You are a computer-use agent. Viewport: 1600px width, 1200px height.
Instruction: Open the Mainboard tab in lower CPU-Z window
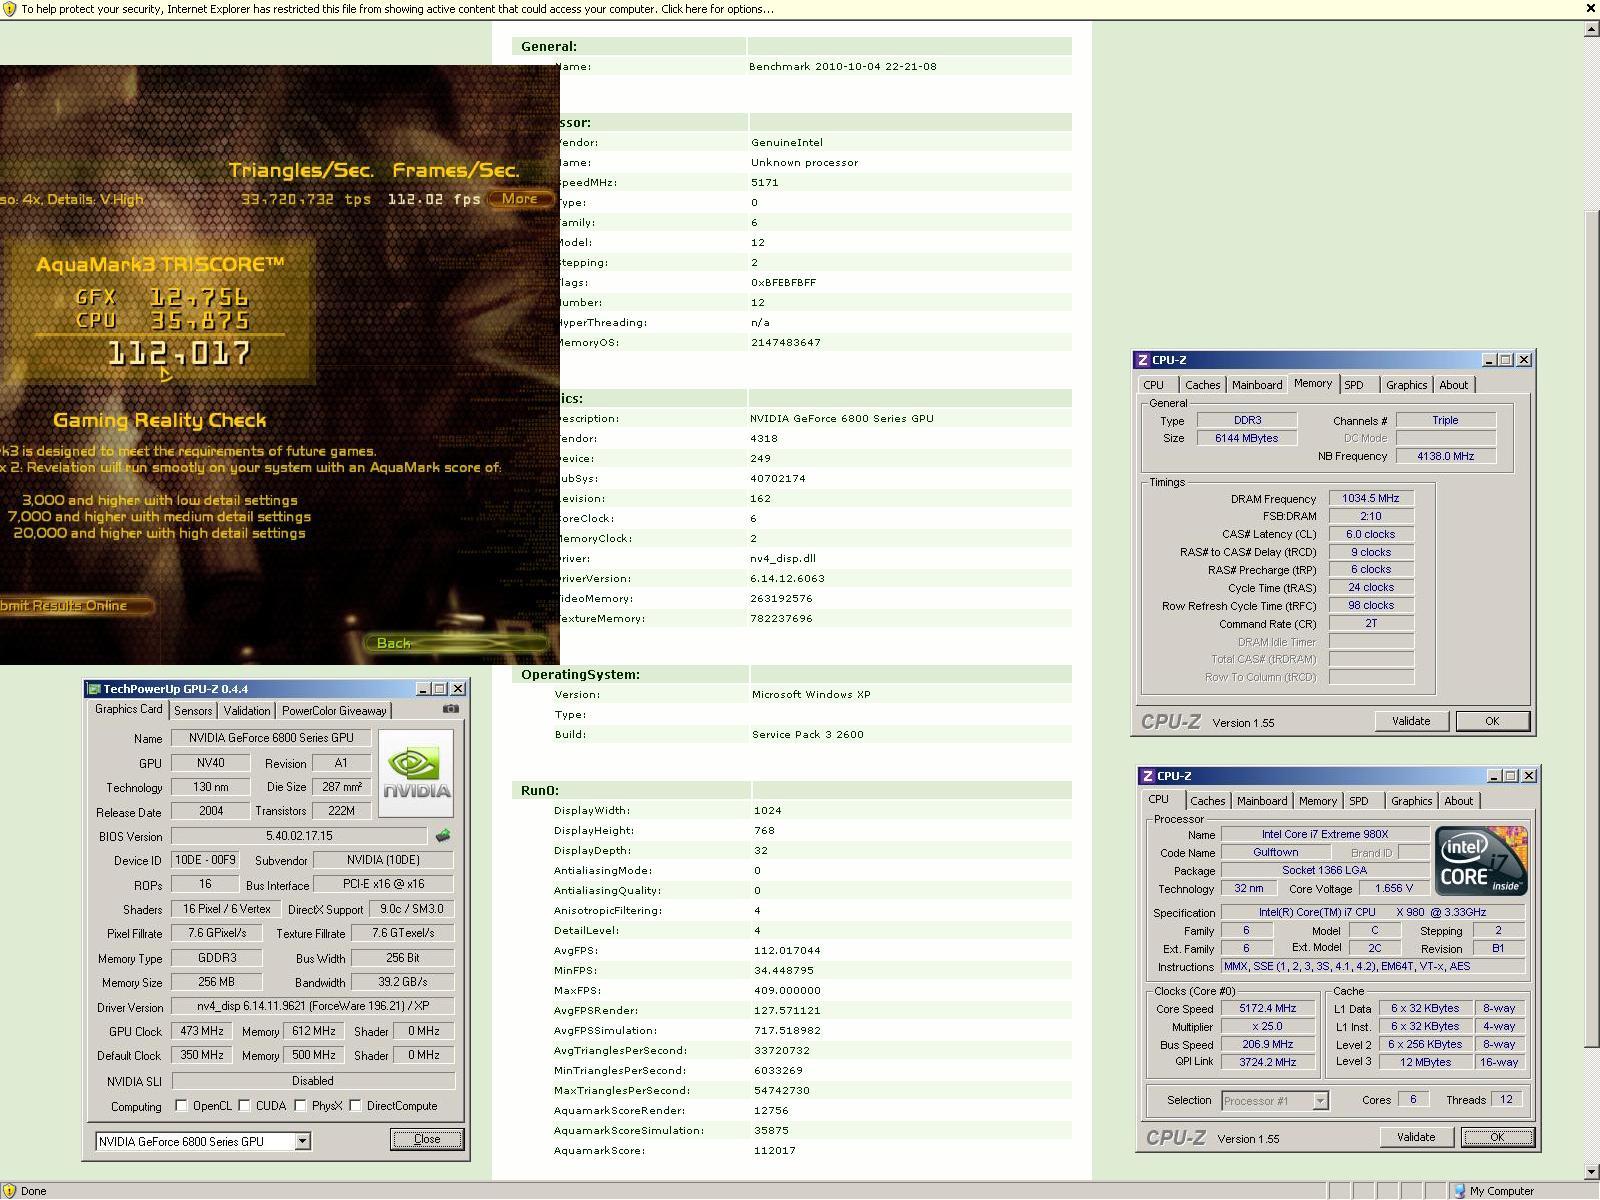coord(1262,801)
